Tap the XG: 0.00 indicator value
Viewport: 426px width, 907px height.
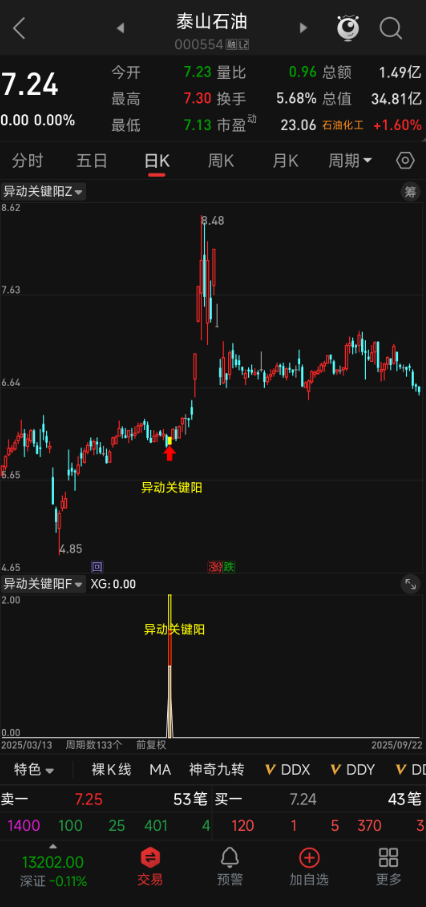pyautogui.click(x=113, y=584)
